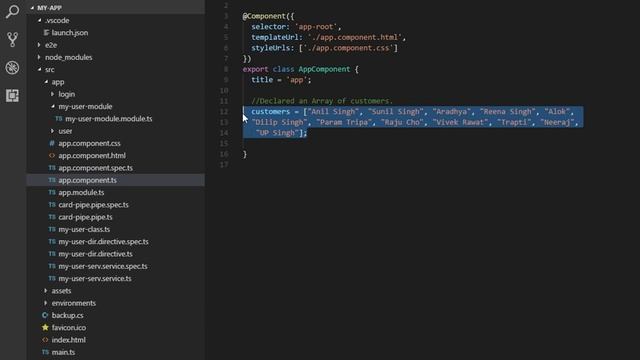640x360 pixels.
Task: Click the file icon beside launch.json
Action: click(x=46, y=33)
